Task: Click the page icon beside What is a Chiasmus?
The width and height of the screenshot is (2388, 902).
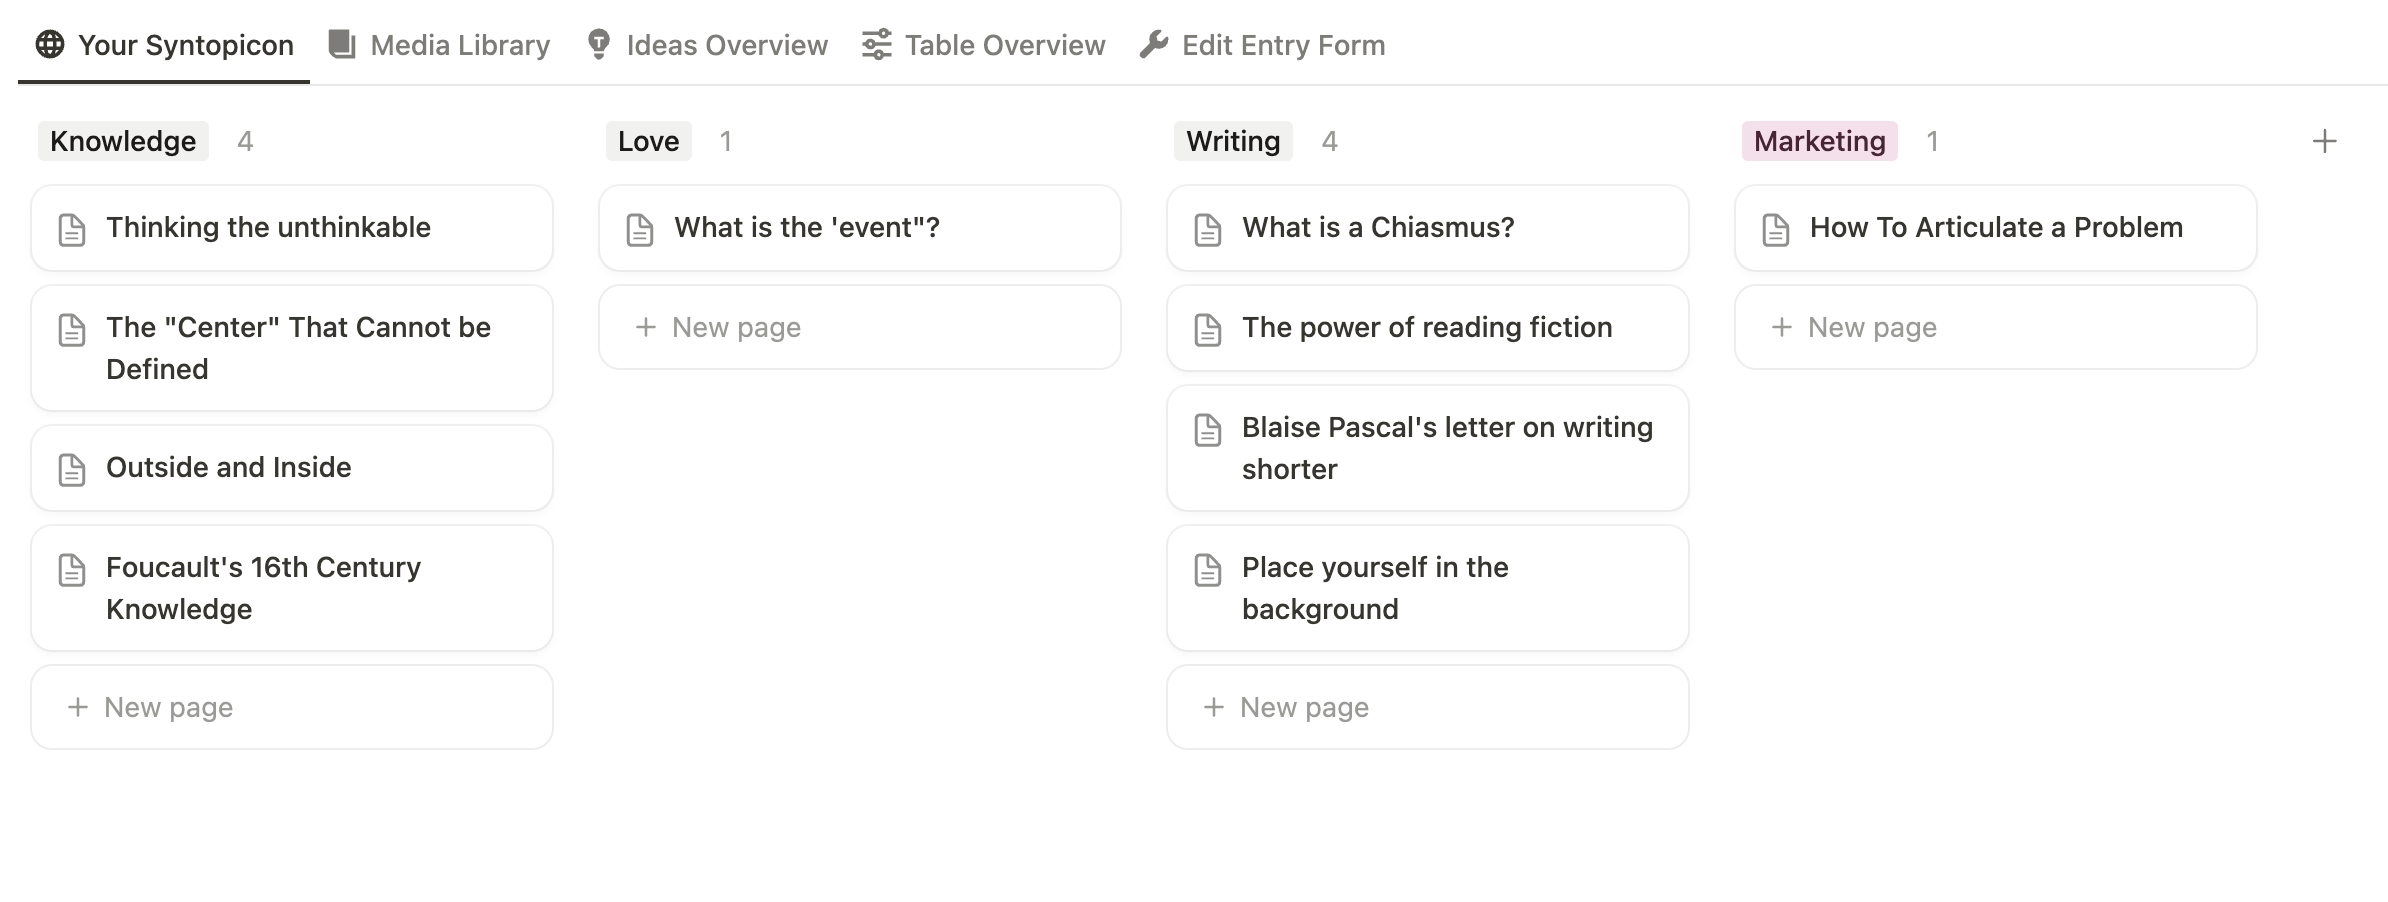Action: (x=1208, y=228)
